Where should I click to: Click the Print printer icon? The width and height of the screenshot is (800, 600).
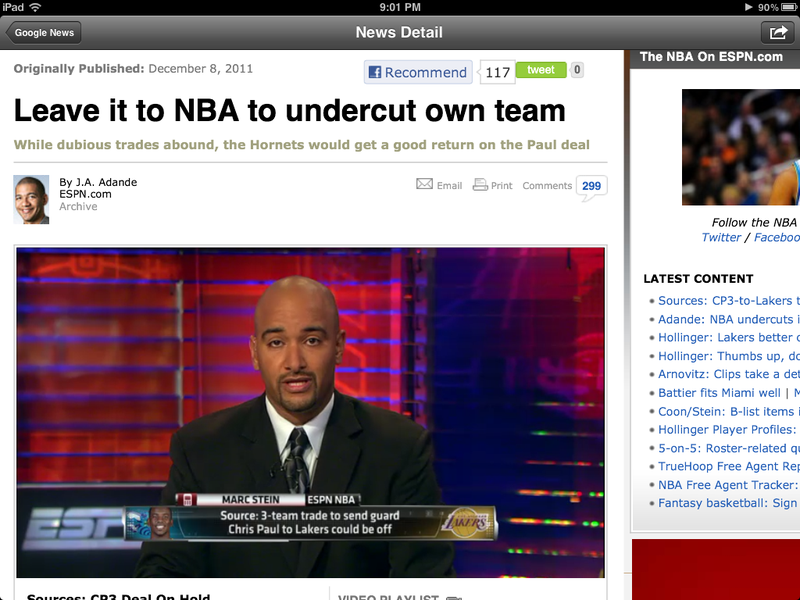480,185
